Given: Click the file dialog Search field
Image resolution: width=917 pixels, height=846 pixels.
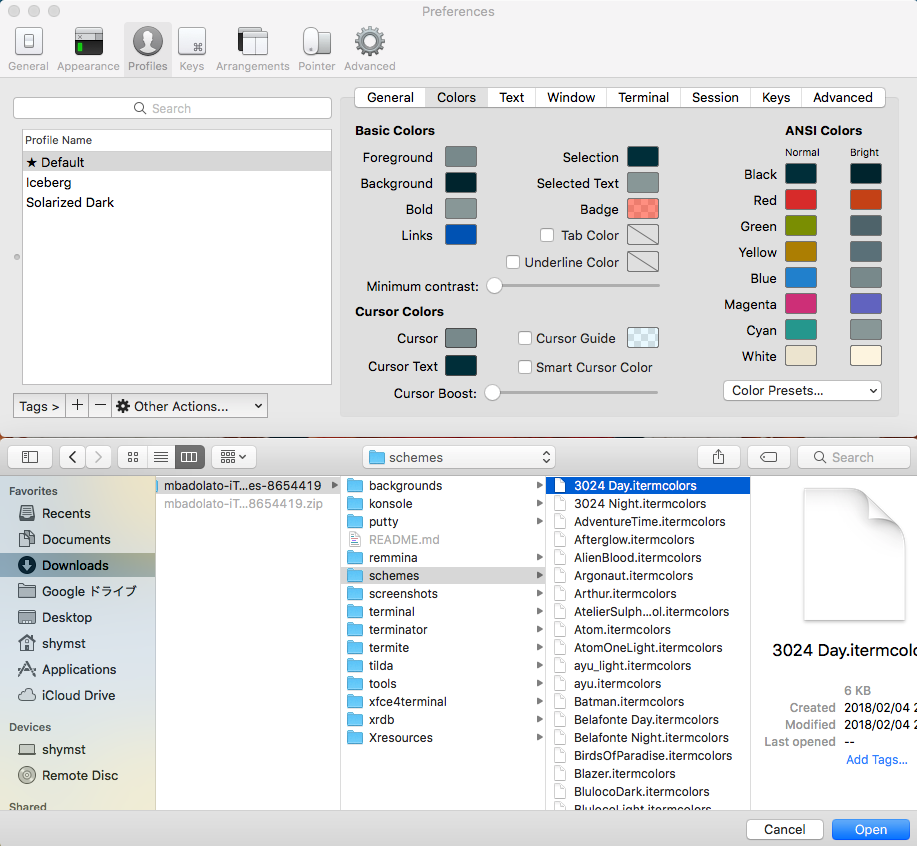Looking at the screenshot, I should tap(854, 457).
